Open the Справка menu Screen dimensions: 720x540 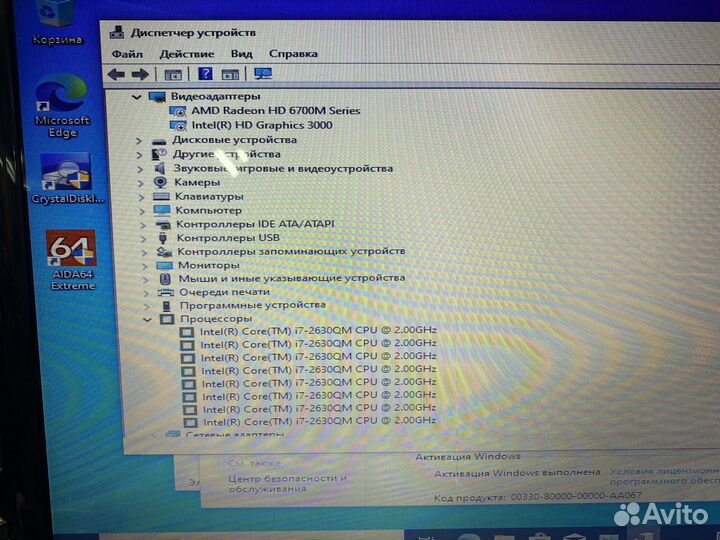click(x=293, y=54)
